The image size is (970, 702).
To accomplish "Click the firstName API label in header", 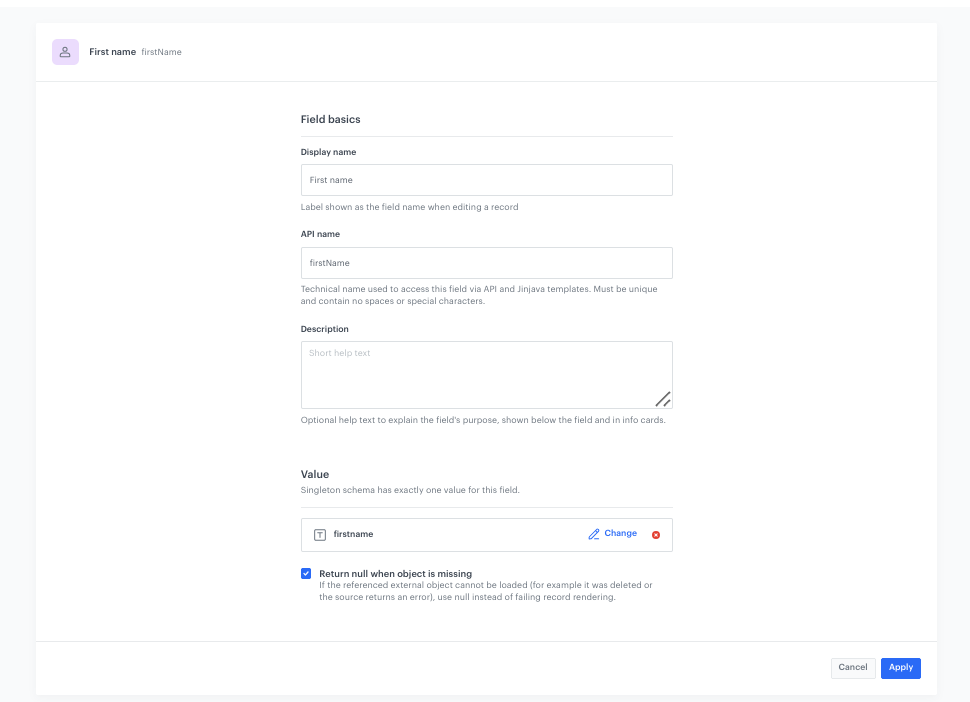I will point(161,52).
